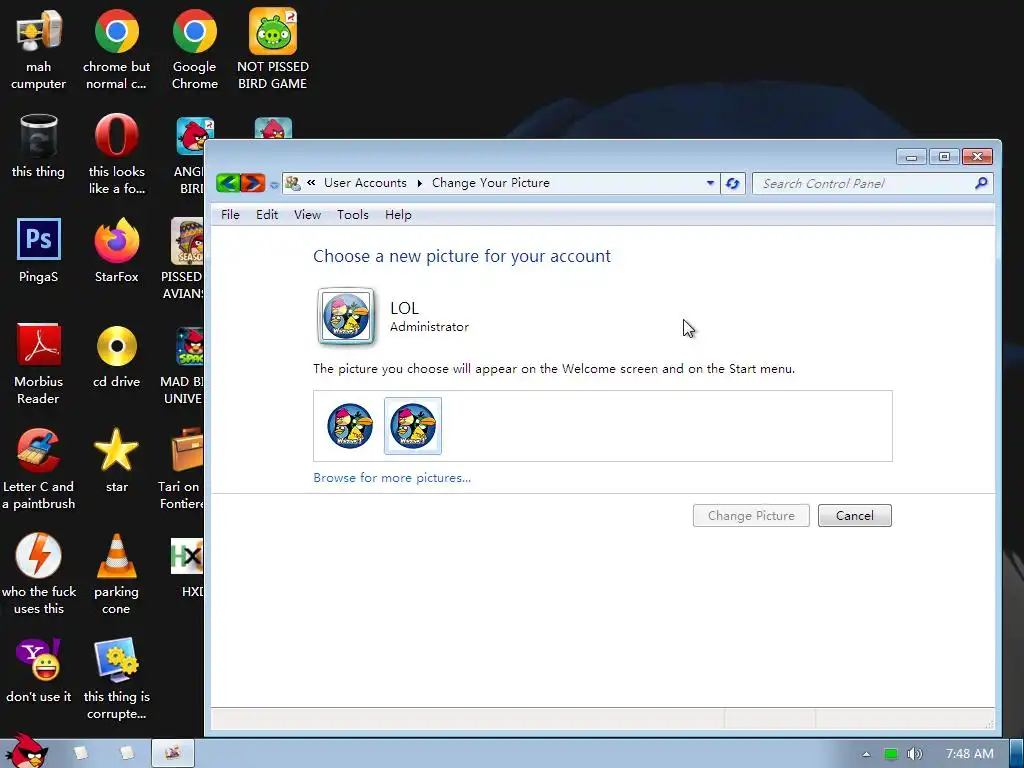This screenshot has width=1024, height=768.
Task: Click the first pinned taskbar item
Action: point(80,754)
